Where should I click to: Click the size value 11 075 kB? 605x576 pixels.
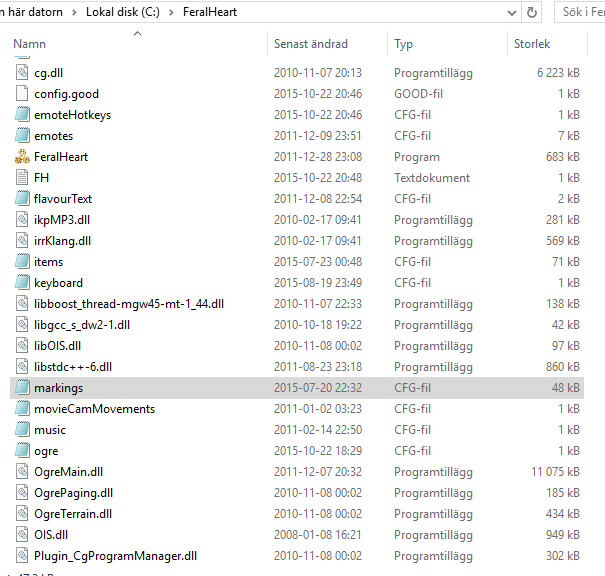[x=555, y=471]
